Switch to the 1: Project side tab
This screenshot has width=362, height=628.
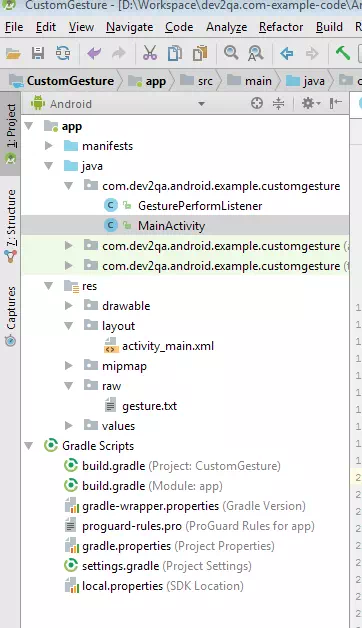tap(10, 133)
